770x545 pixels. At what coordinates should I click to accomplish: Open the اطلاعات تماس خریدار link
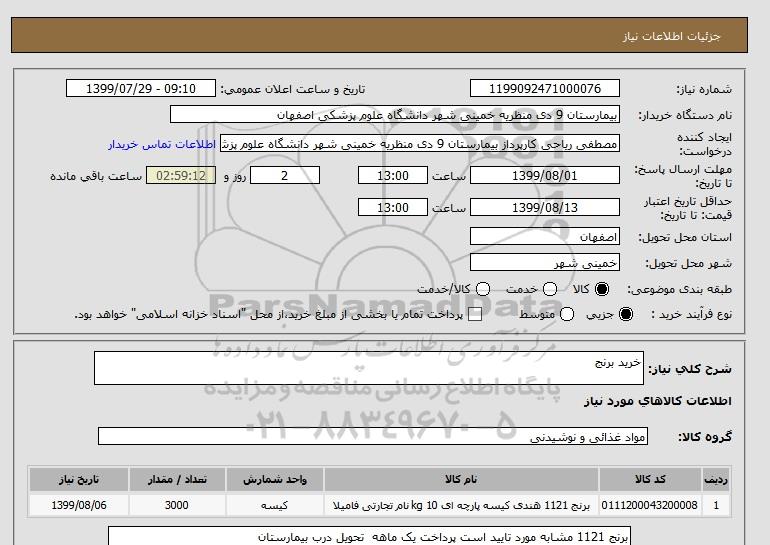click(162, 145)
